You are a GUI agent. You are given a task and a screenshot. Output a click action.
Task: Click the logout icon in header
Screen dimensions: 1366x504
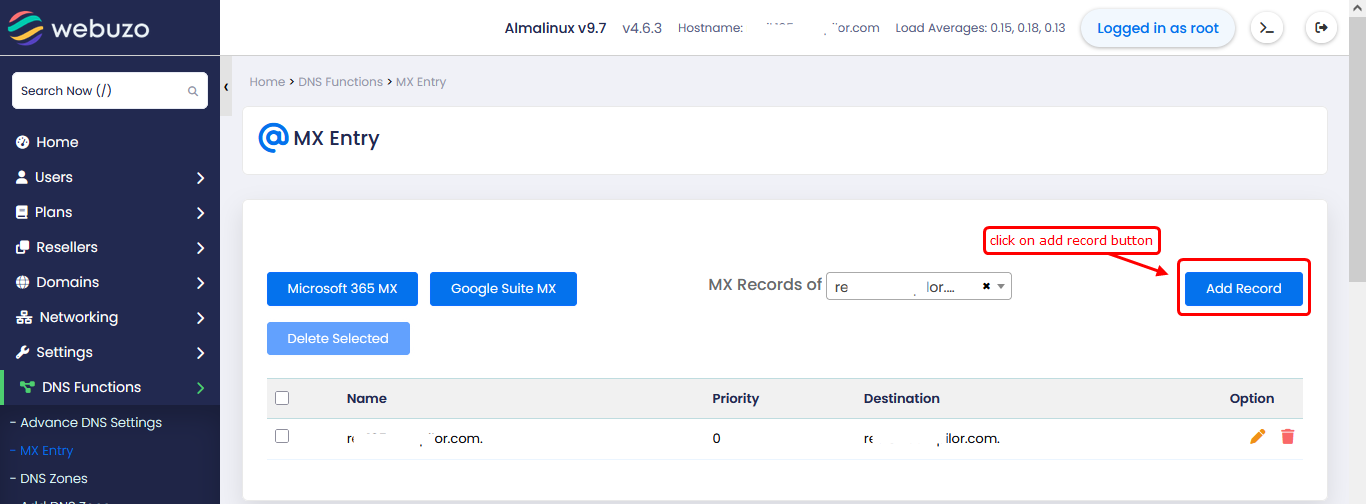click(x=1321, y=28)
